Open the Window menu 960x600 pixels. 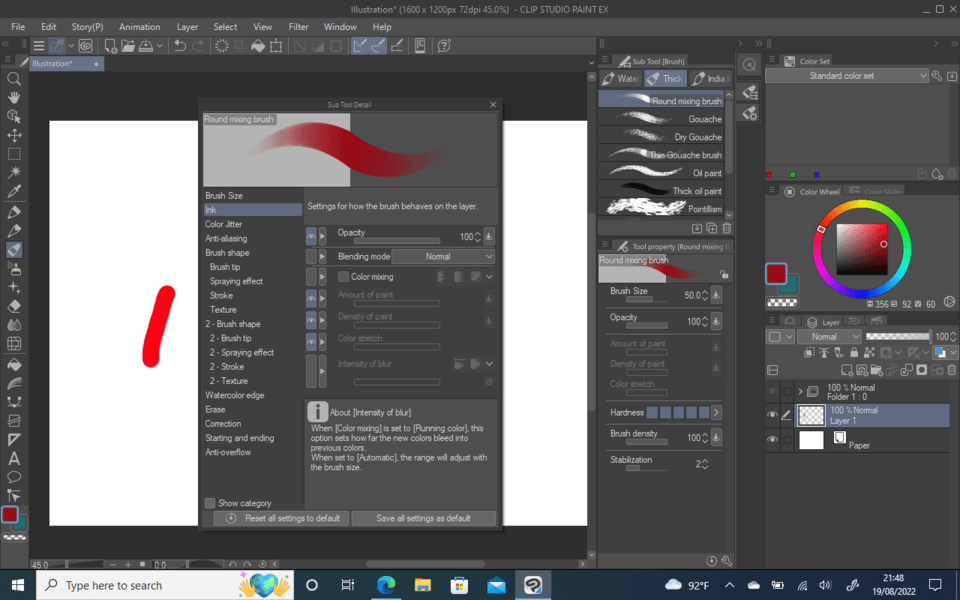point(341,27)
